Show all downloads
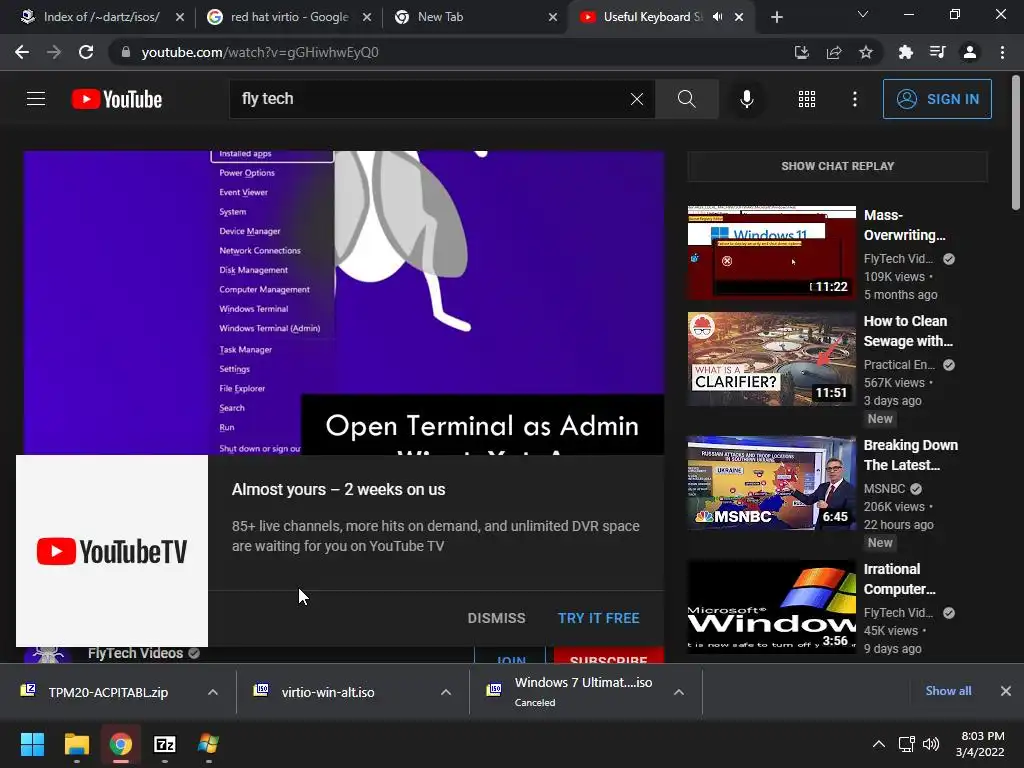Viewport: 1024px width, 768px height. click(948, 691)
